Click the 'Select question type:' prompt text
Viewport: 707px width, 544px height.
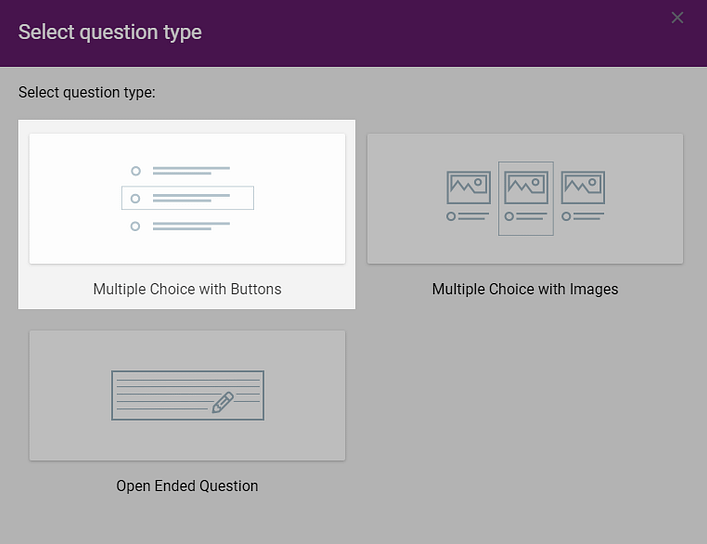pos(87,93)
